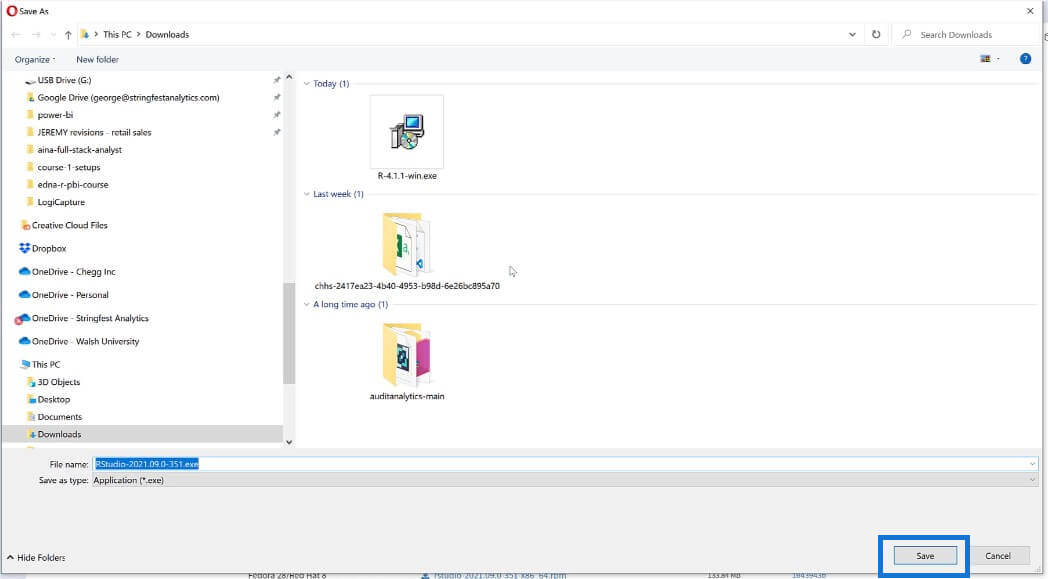Select power-bi folder in sidebar
1048x579 pixels.
click(55, 115)
